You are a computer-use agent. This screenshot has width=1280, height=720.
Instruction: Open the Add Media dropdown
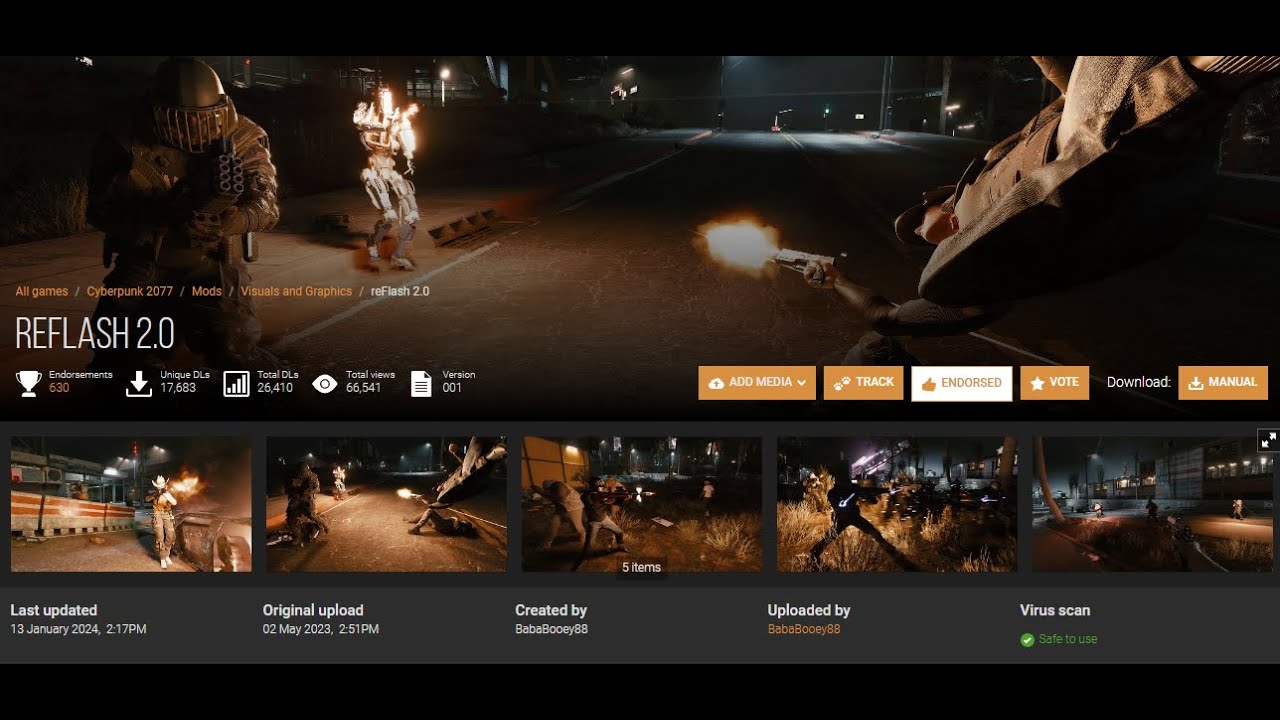(x=757, y=383)
